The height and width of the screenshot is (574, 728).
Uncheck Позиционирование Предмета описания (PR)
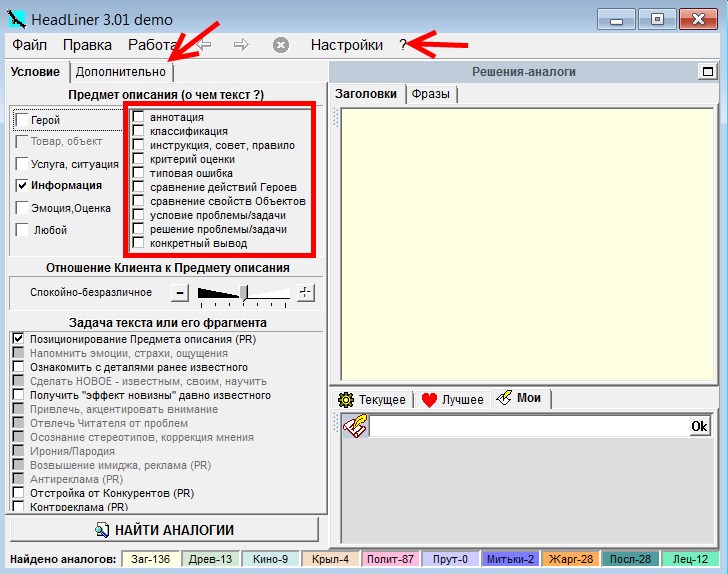point(18,339)
